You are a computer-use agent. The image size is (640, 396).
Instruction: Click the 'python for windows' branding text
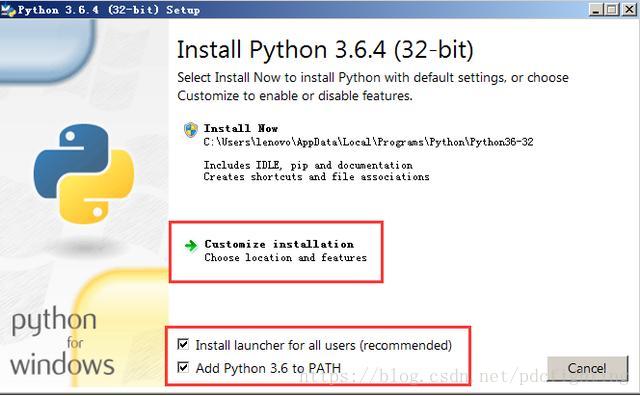[x=62, y=342]
